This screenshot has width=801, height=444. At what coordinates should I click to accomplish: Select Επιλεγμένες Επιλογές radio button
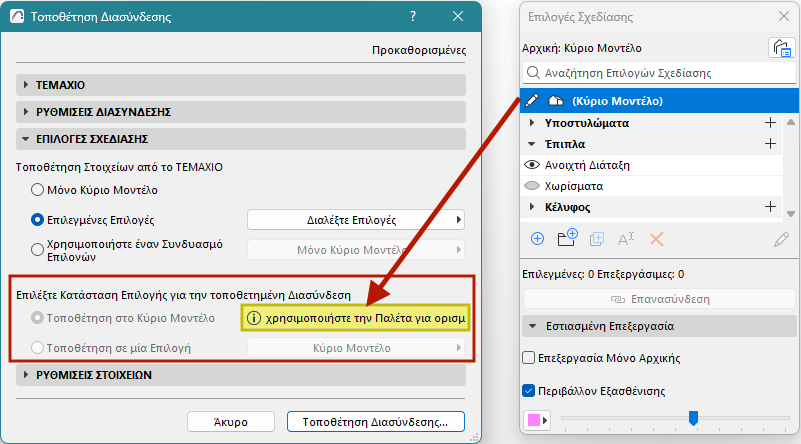click(37, 220)
